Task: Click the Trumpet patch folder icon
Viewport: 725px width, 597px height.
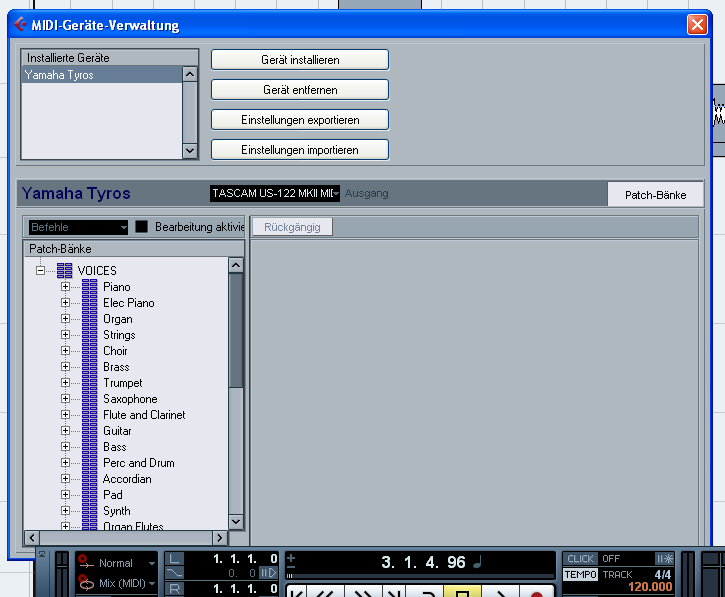Action: pyautogui.click(x=90, y=383)
